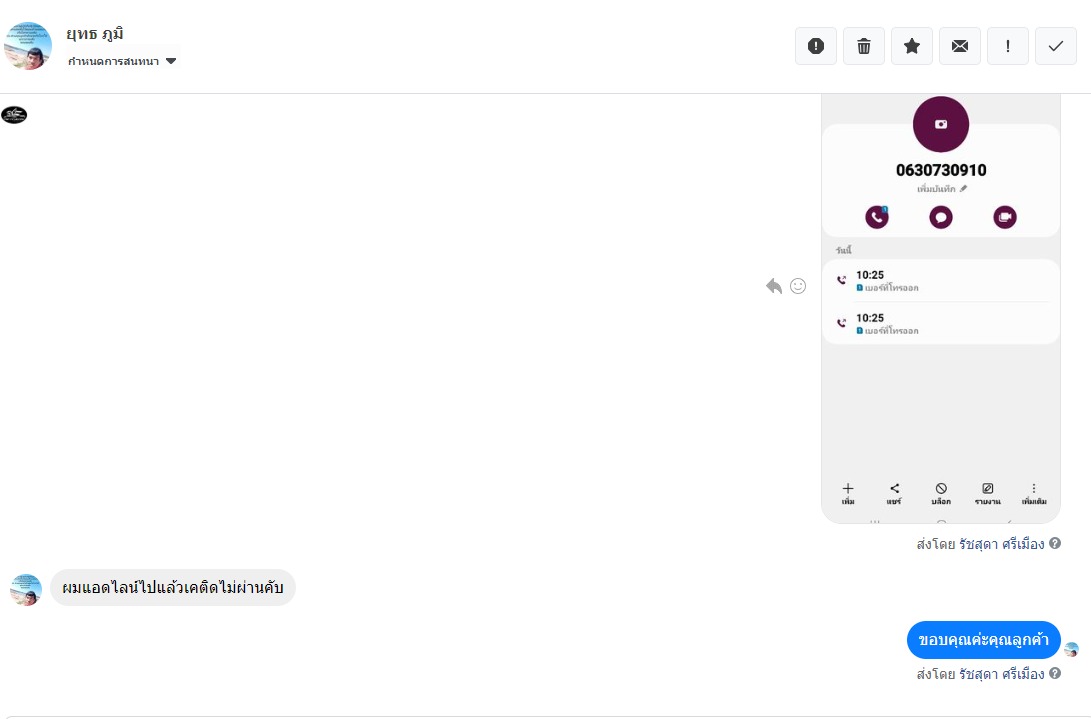Image resolution: width=1091 pixels, height=719 pixels.
Task: Click the small black avatar at top left
Action: pyautogui.click(x=14, y=115)
